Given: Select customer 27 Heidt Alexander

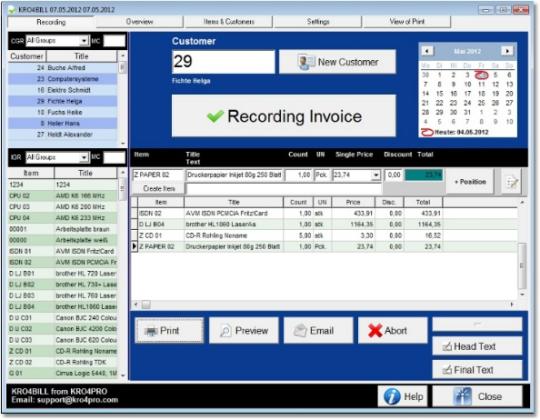Looking at the screenshot, I should [x=63, y=135].
